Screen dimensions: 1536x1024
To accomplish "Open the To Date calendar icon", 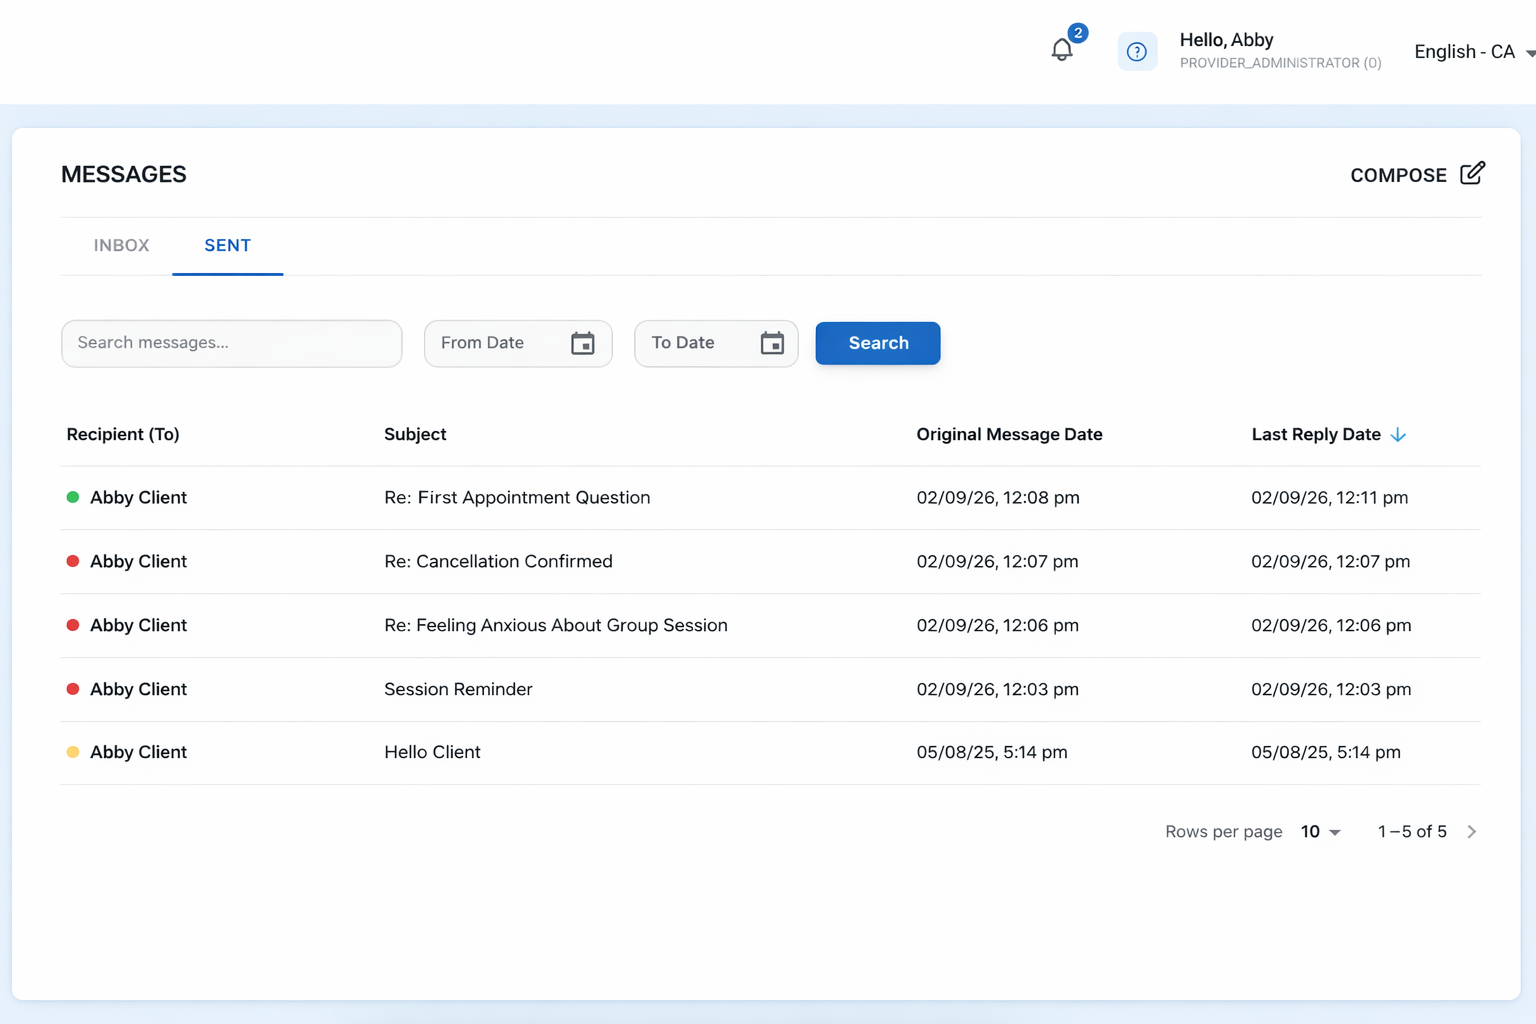I will coord(772,343).
